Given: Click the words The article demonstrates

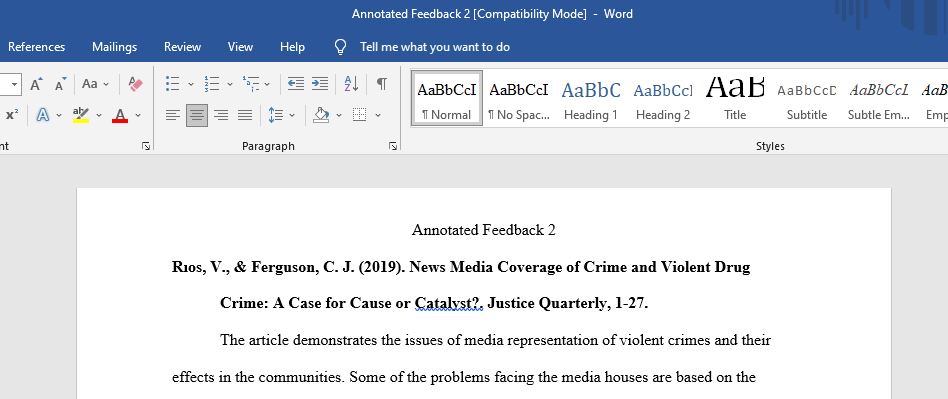Looking at the screenshot, I should click(x=299, y=340).
